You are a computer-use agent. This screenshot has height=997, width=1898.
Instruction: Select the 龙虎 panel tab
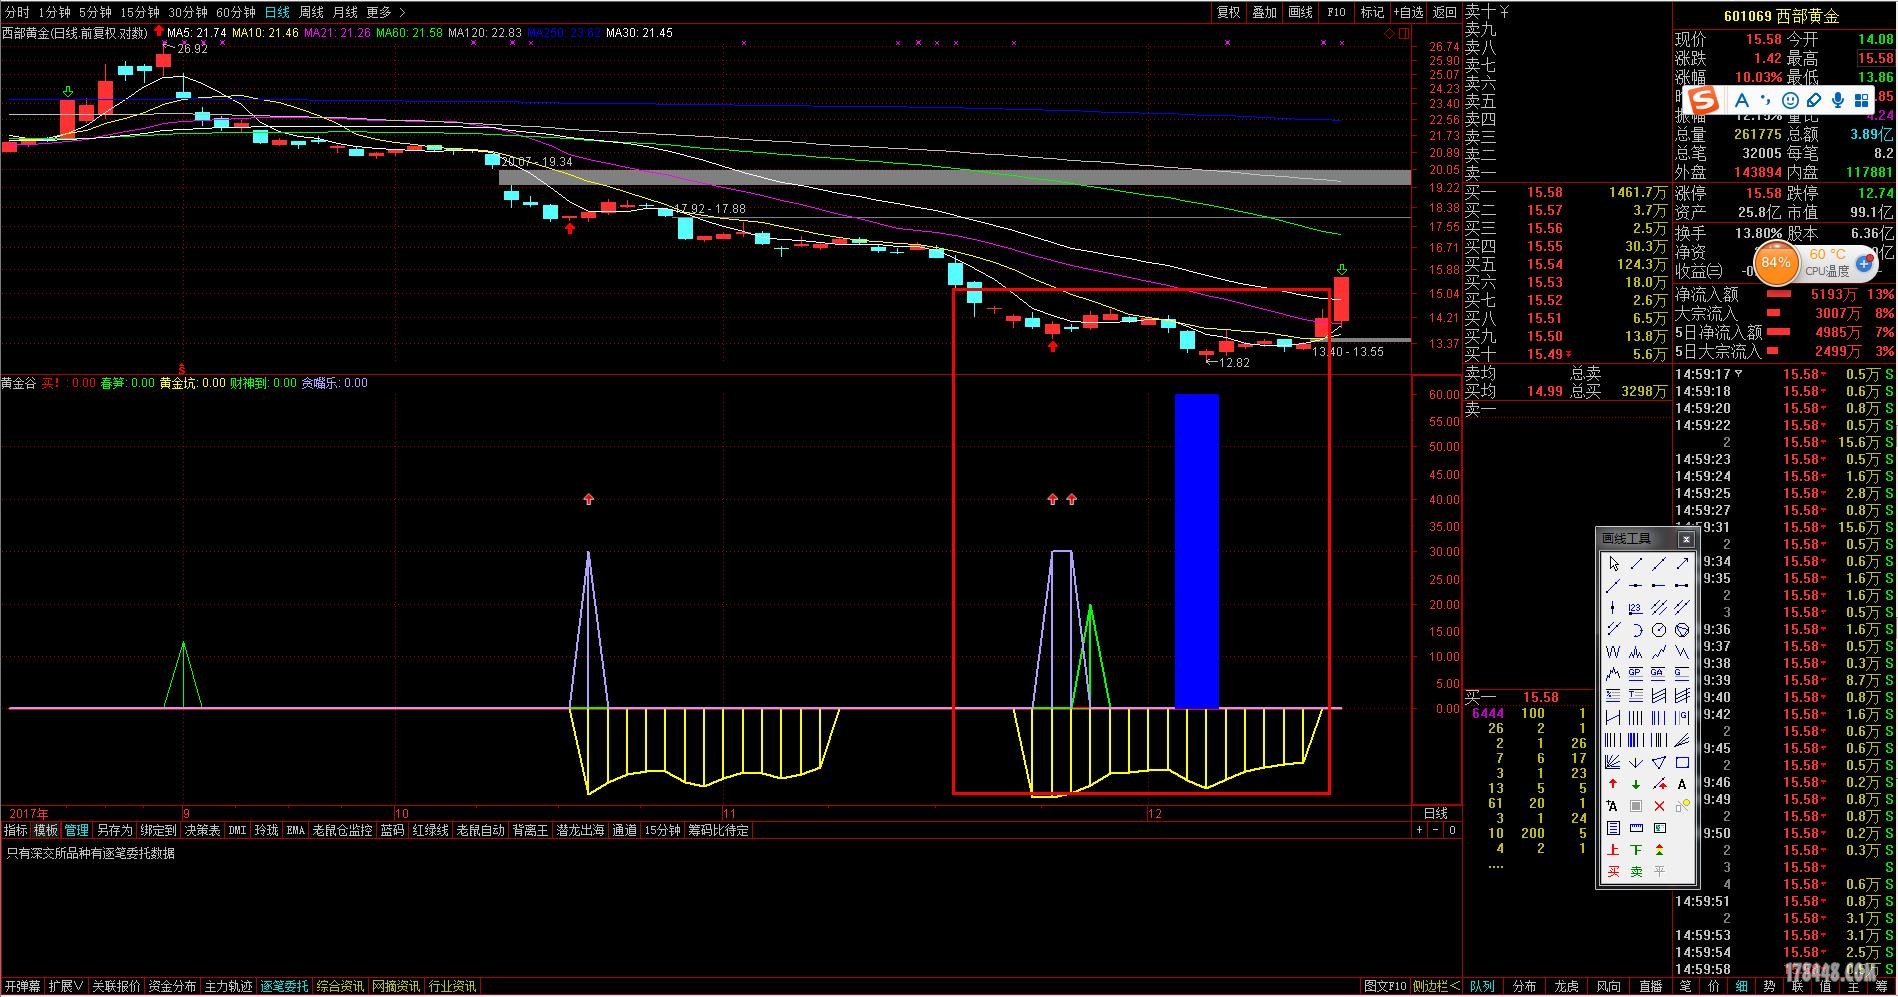tap(1566, 986)
